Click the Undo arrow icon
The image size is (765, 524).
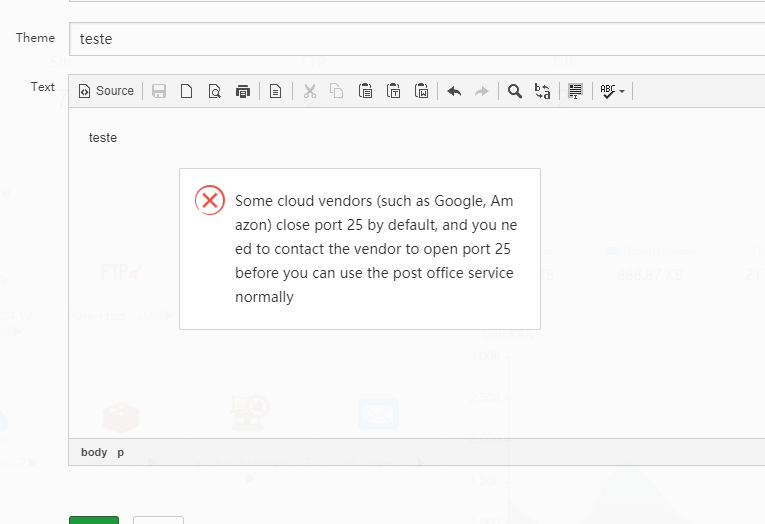tap(454, 91)
